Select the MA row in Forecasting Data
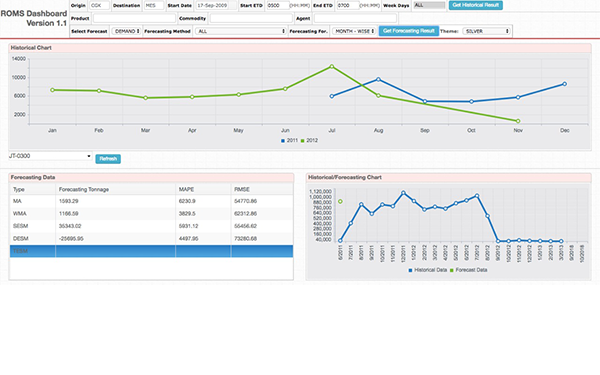This screenshot has height=375, width=600. point(152,201)
